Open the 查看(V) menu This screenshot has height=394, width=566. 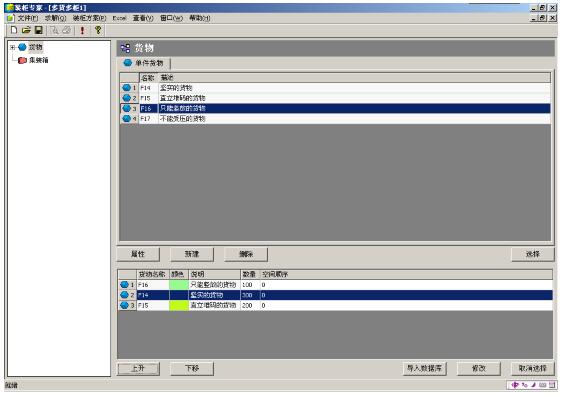pos(143,18)
